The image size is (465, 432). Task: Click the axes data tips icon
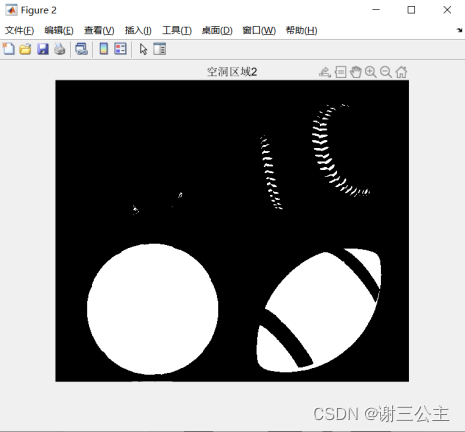coord(341,72)
